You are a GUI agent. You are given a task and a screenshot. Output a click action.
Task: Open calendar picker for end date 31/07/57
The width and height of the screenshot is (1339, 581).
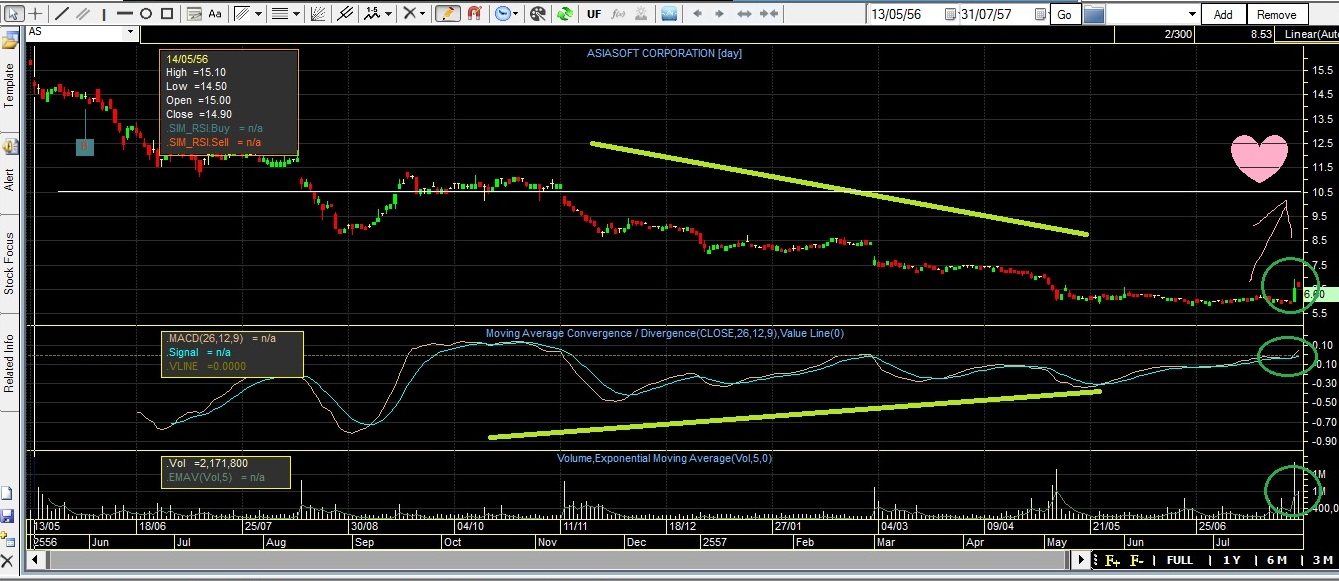tap(1040, 14)
